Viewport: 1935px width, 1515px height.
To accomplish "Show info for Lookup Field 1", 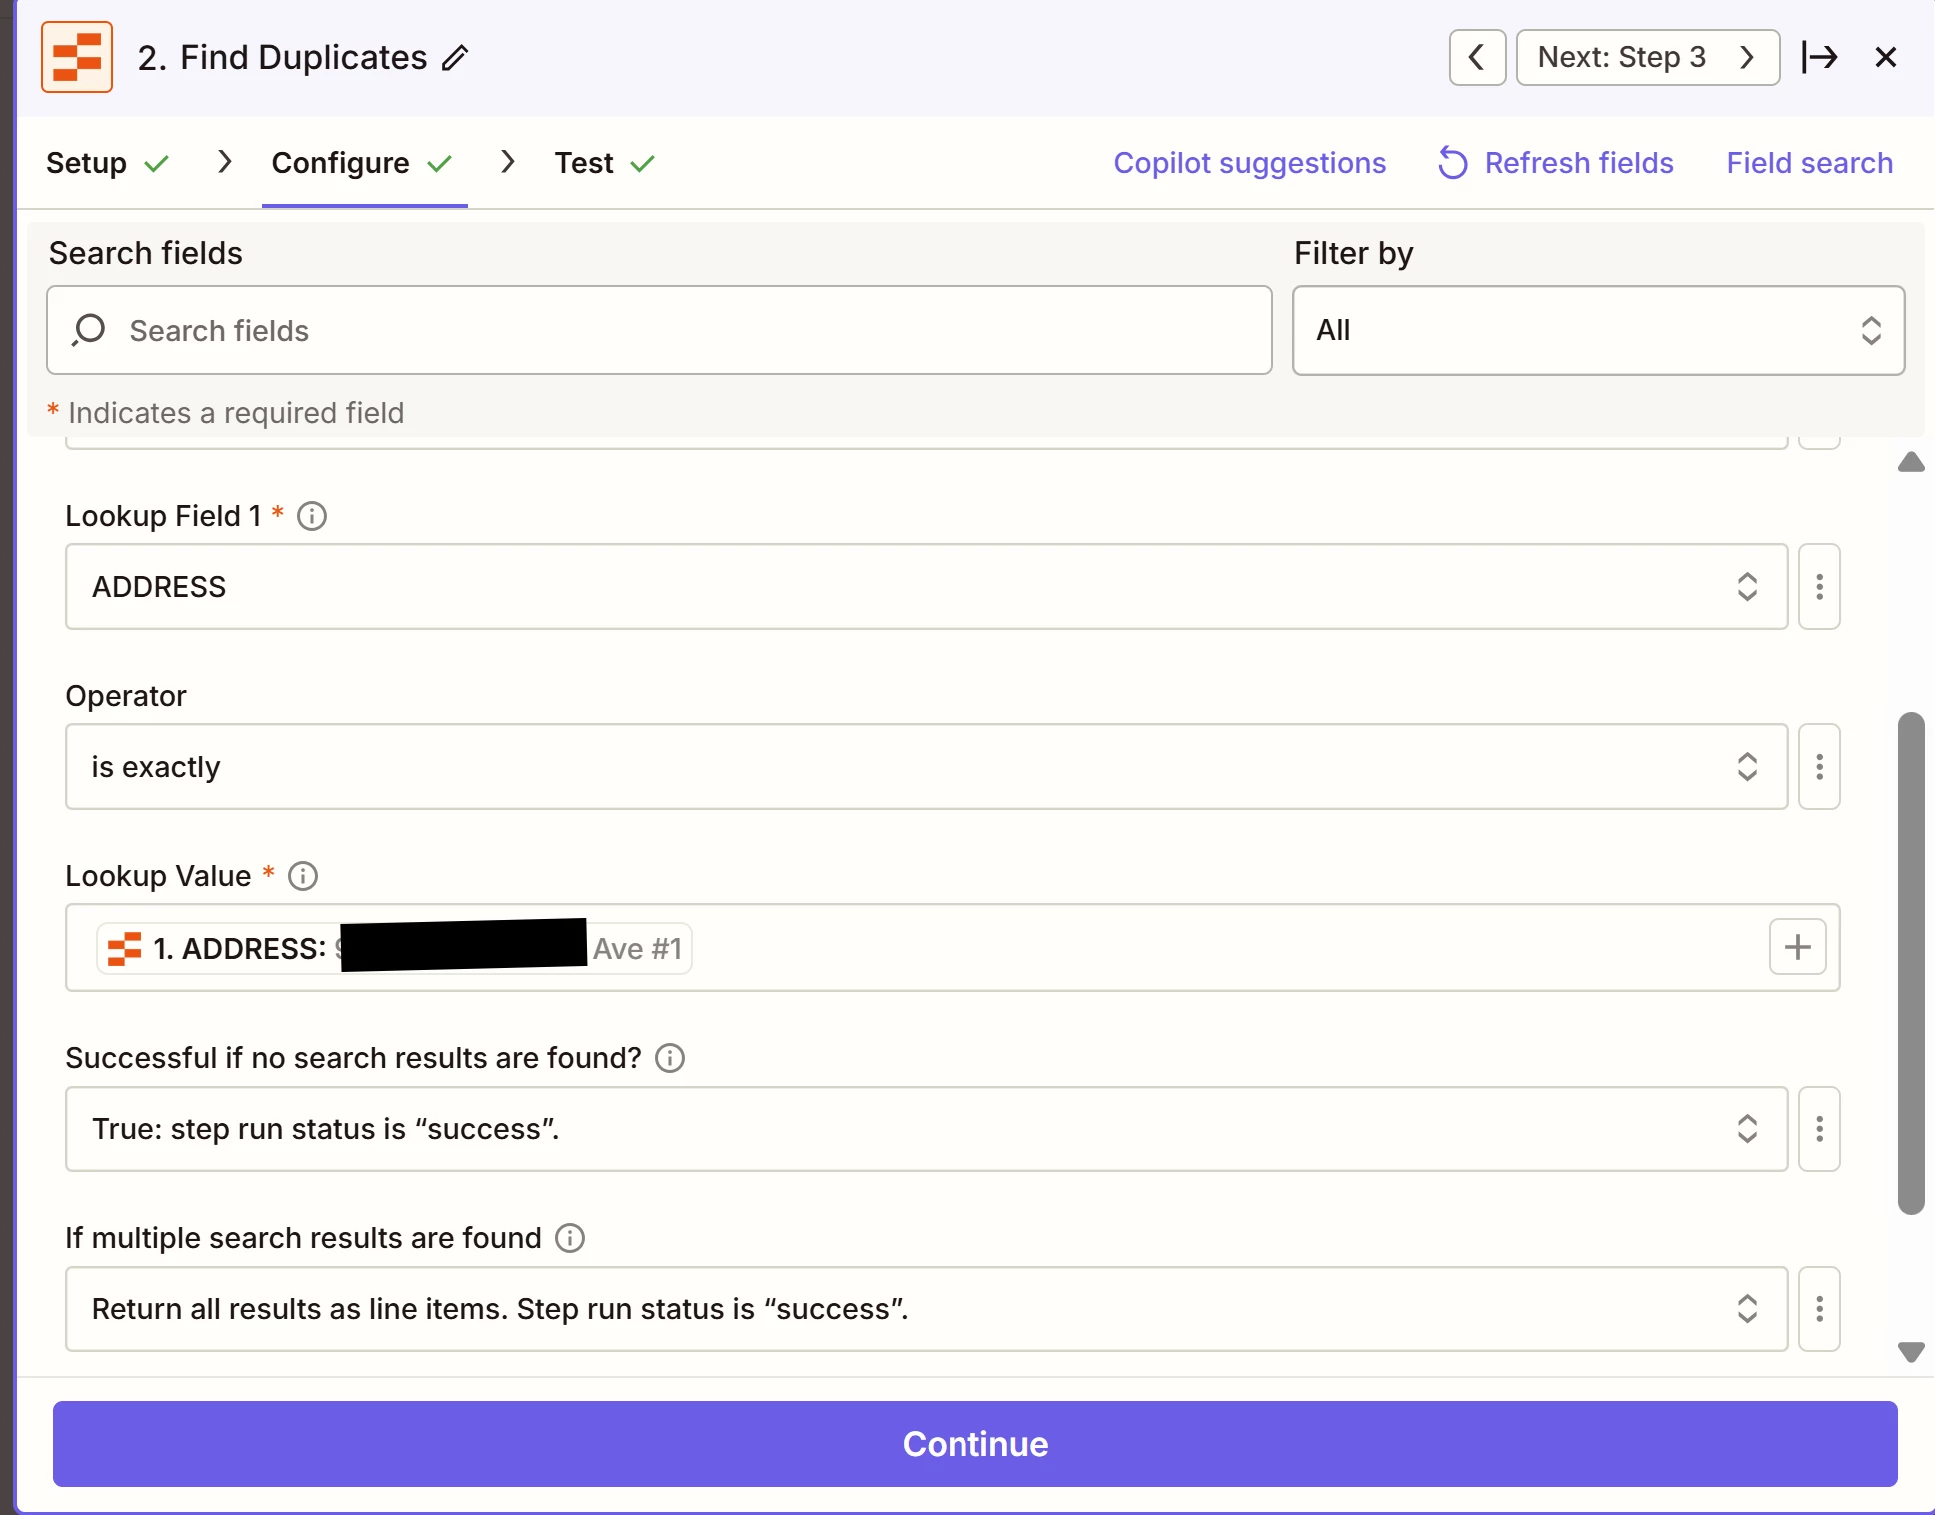I will pyautogui.click(x=312, y=516).
